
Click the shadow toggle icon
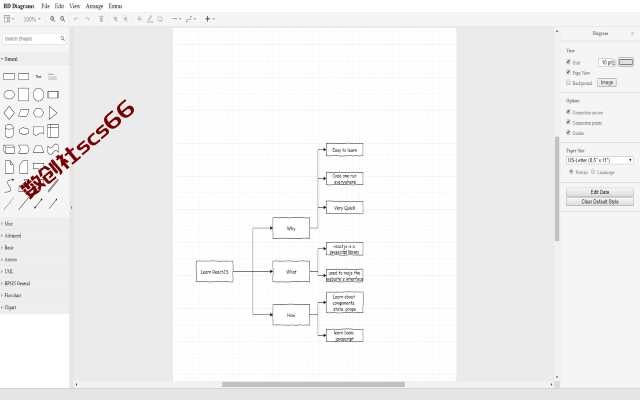[x=160, y=19]
